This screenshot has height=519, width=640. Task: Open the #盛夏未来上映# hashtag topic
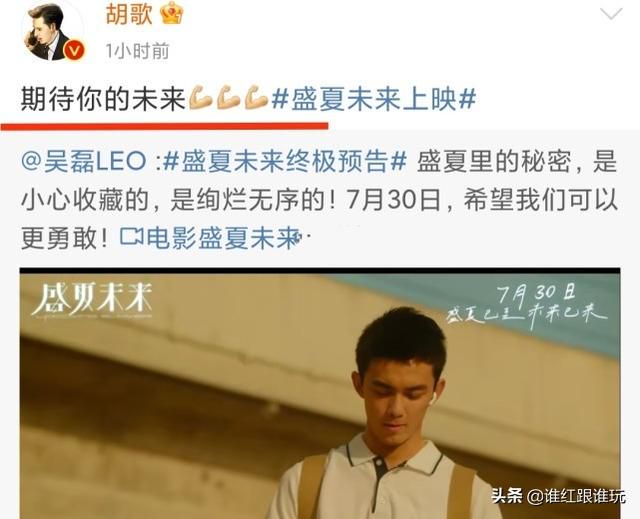click(374, 98)
